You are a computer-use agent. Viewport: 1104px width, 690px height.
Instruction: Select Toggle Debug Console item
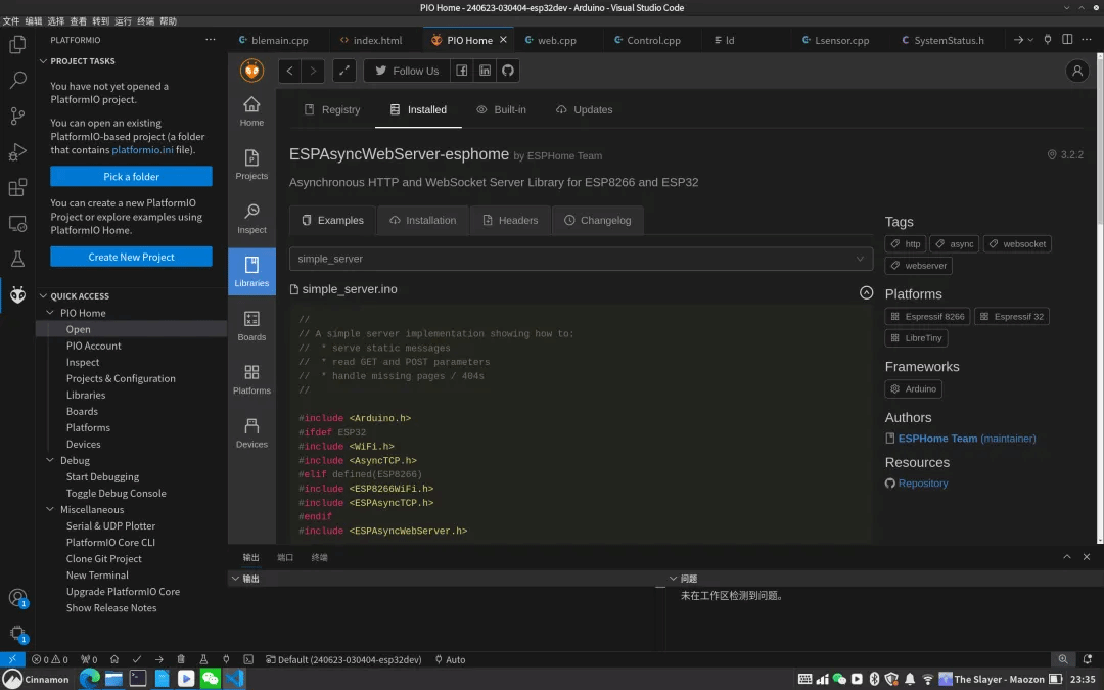click(x=116, y=494)
